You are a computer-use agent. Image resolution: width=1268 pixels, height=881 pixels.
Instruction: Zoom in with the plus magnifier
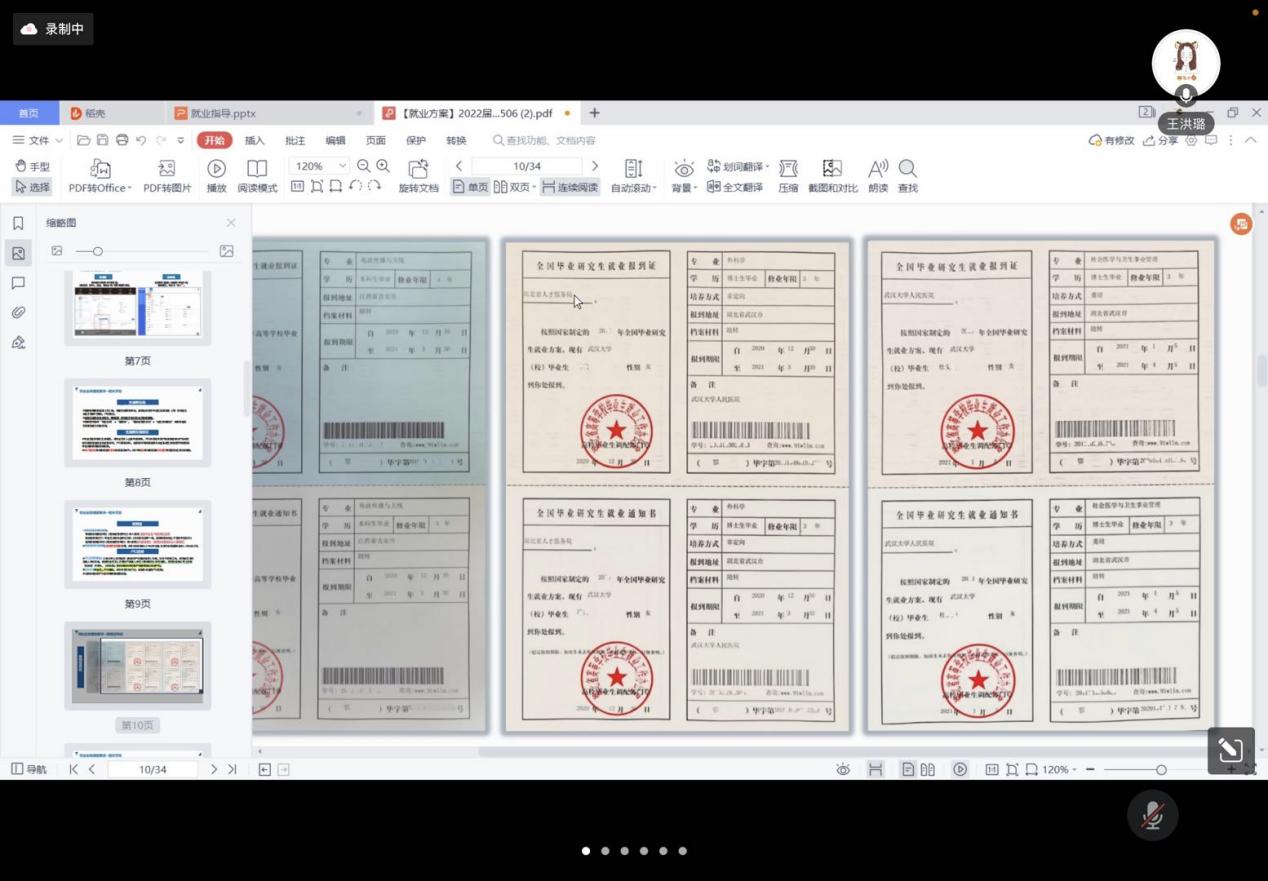[x=383, y=166]
